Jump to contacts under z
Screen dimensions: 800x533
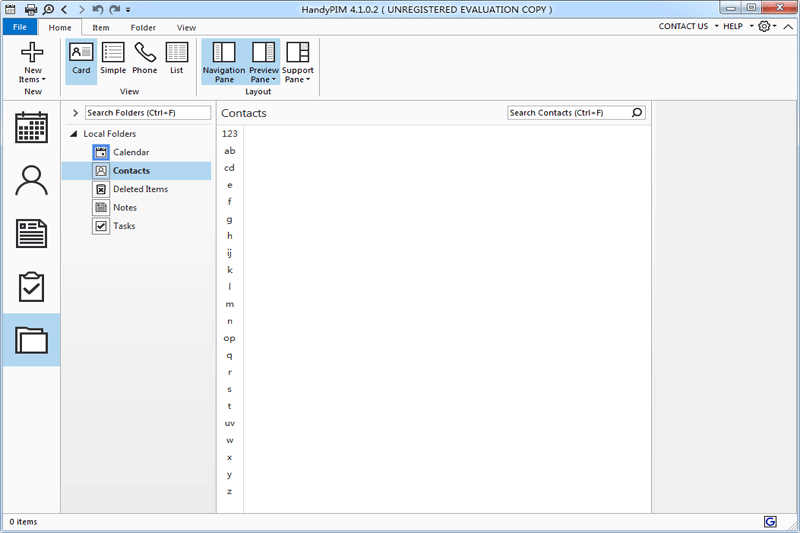[x=230, y=491]
